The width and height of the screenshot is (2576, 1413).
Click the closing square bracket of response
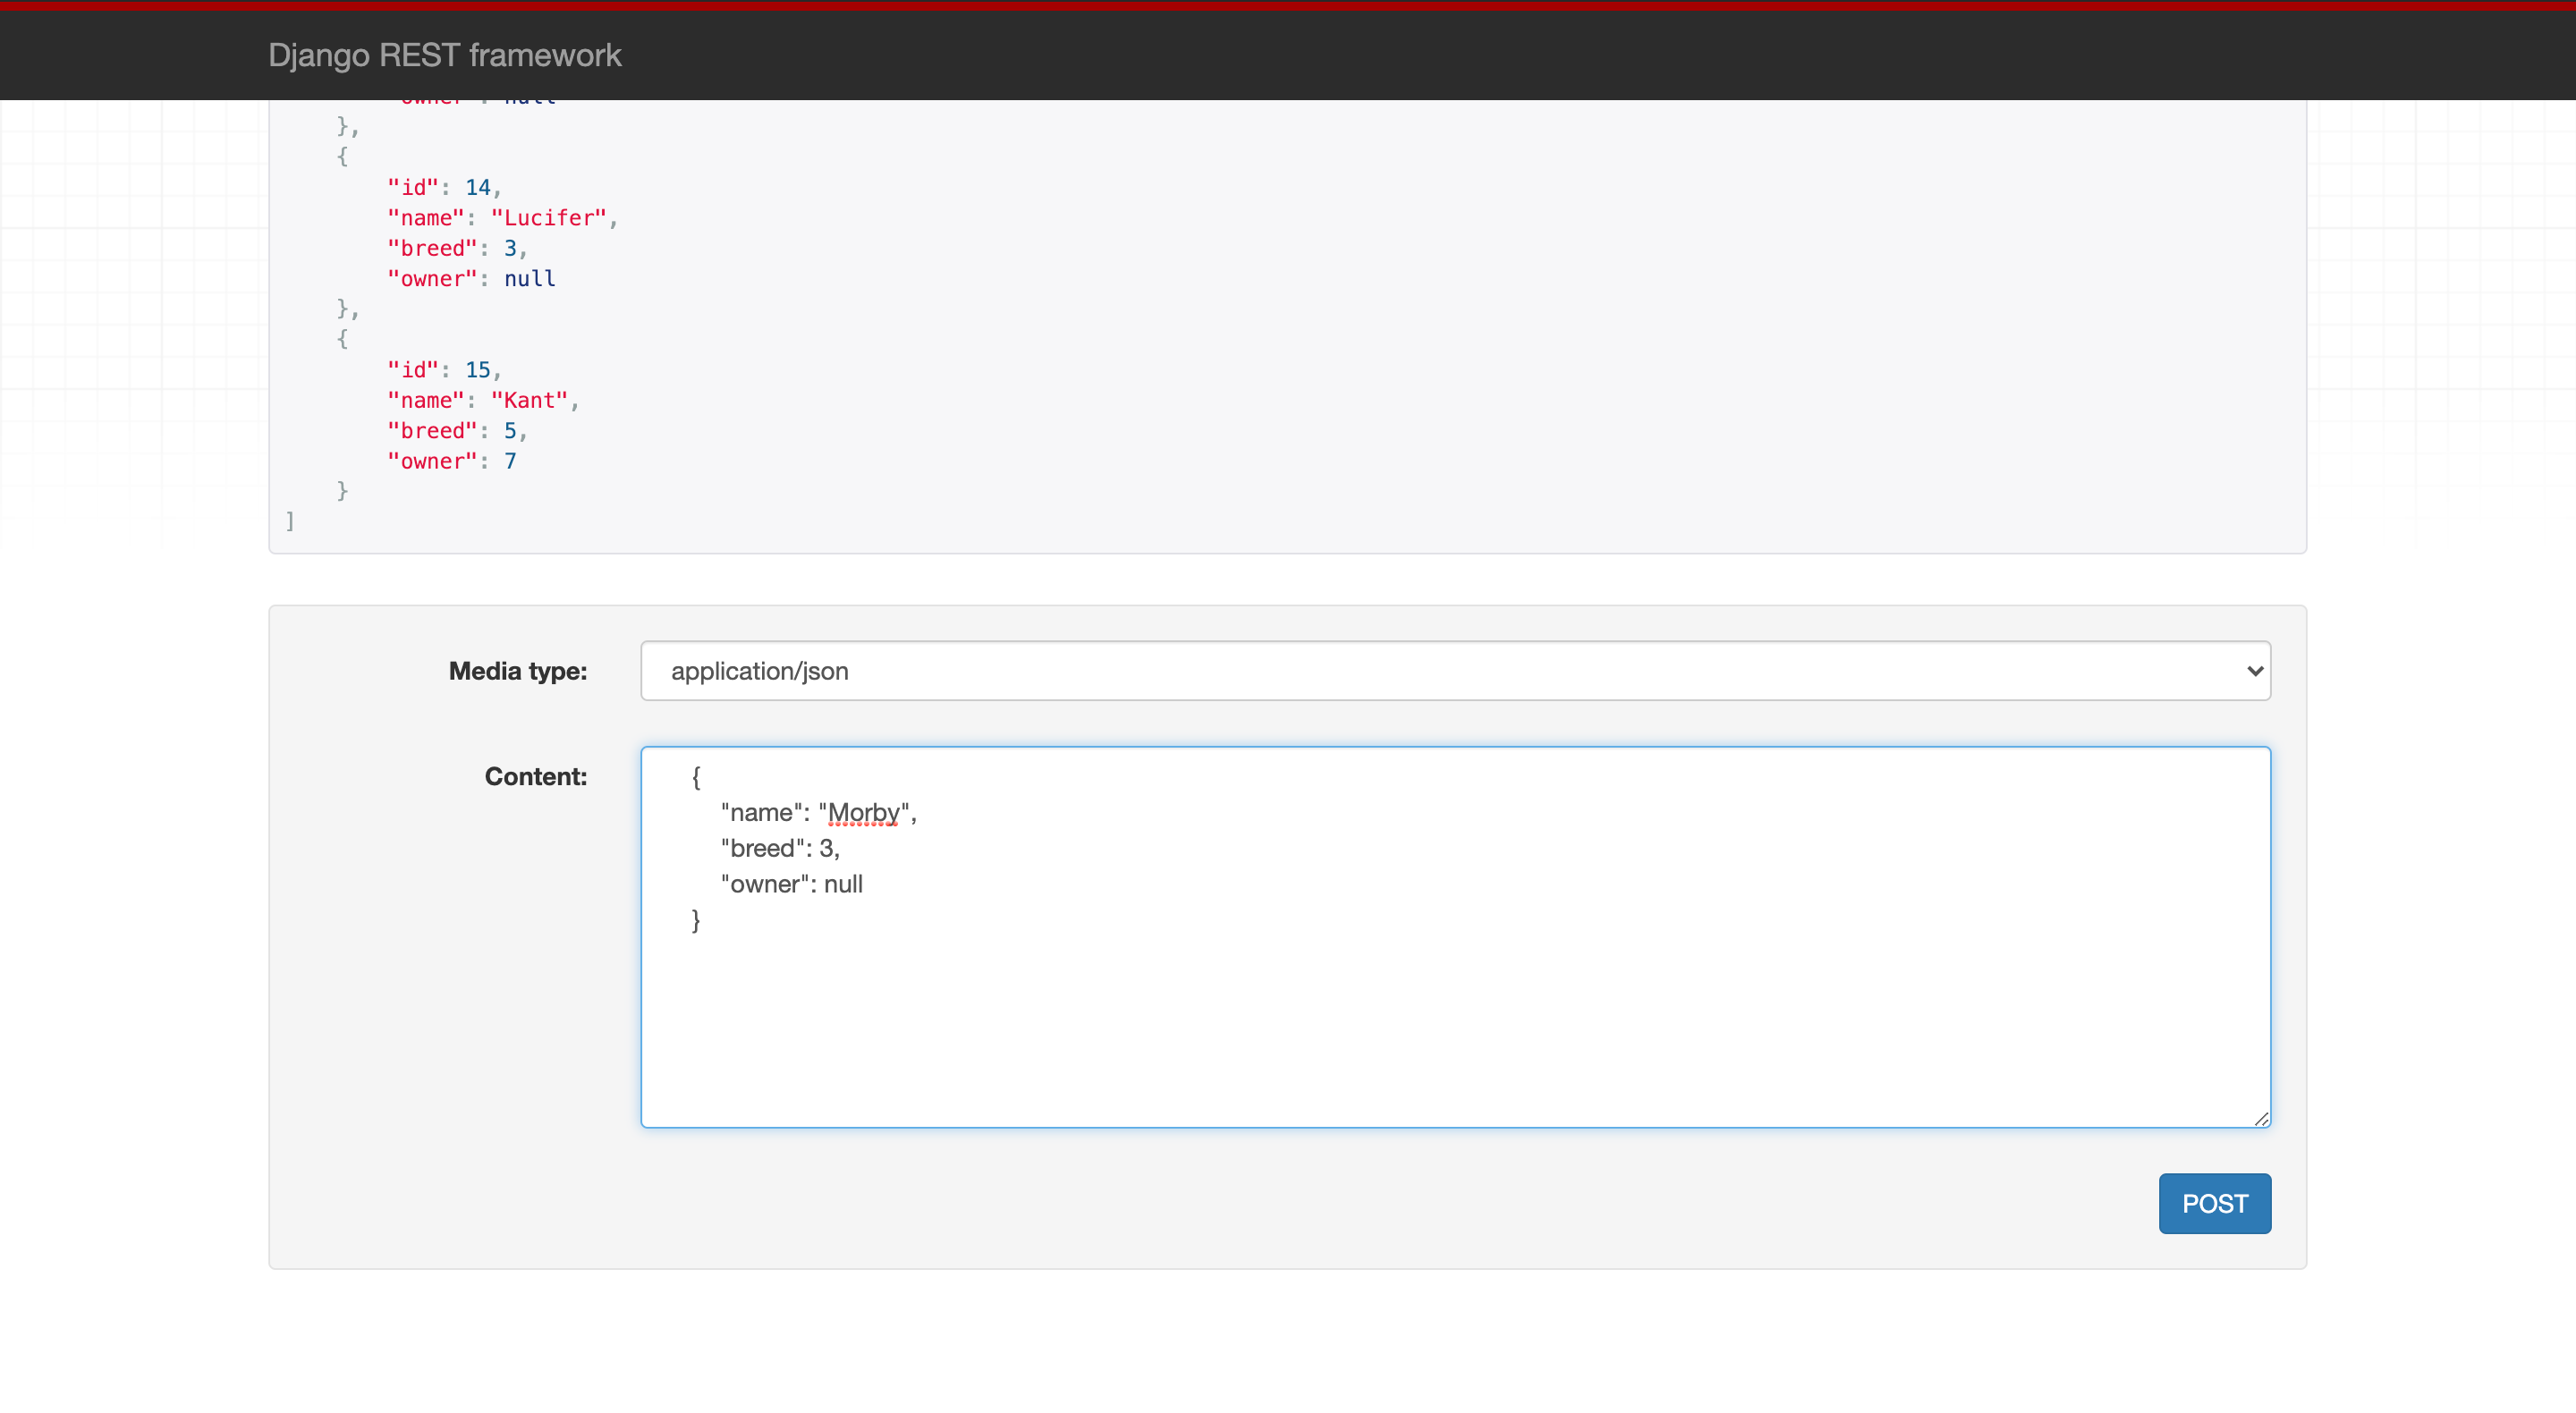tap(290, 521)
